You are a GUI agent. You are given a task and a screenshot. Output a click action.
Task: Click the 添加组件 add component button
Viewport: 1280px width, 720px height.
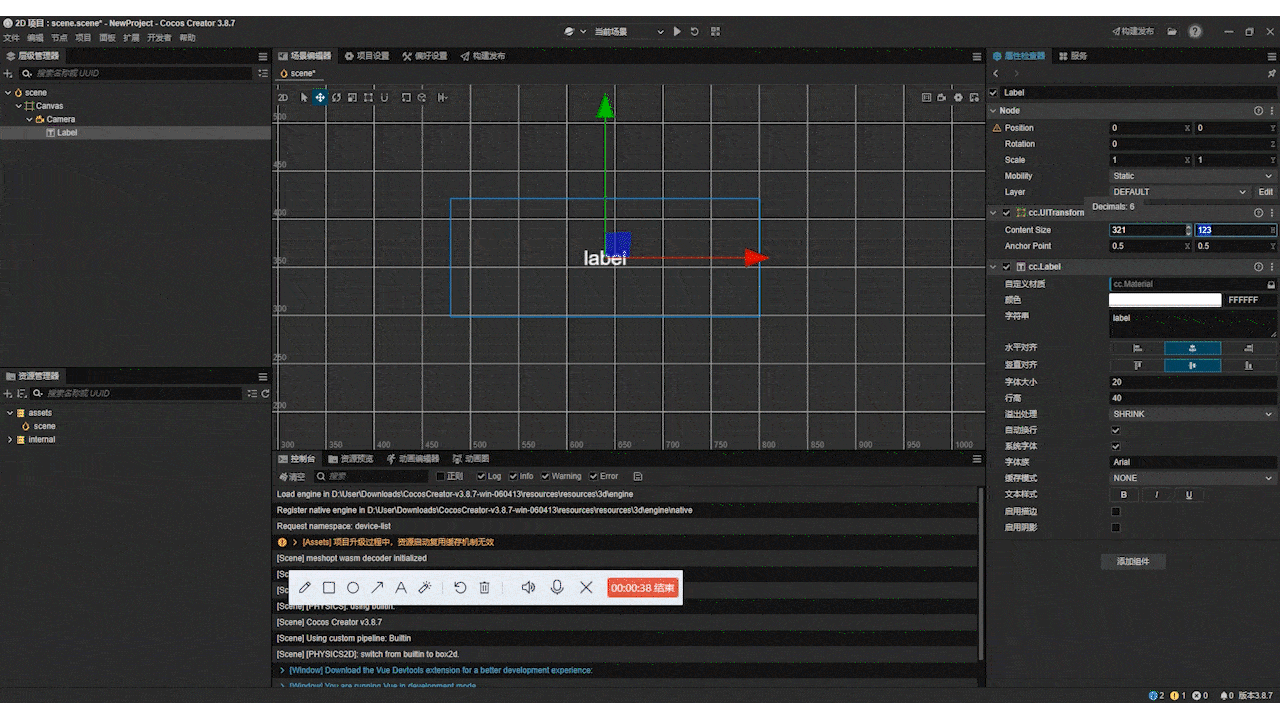pos(1133,562)
